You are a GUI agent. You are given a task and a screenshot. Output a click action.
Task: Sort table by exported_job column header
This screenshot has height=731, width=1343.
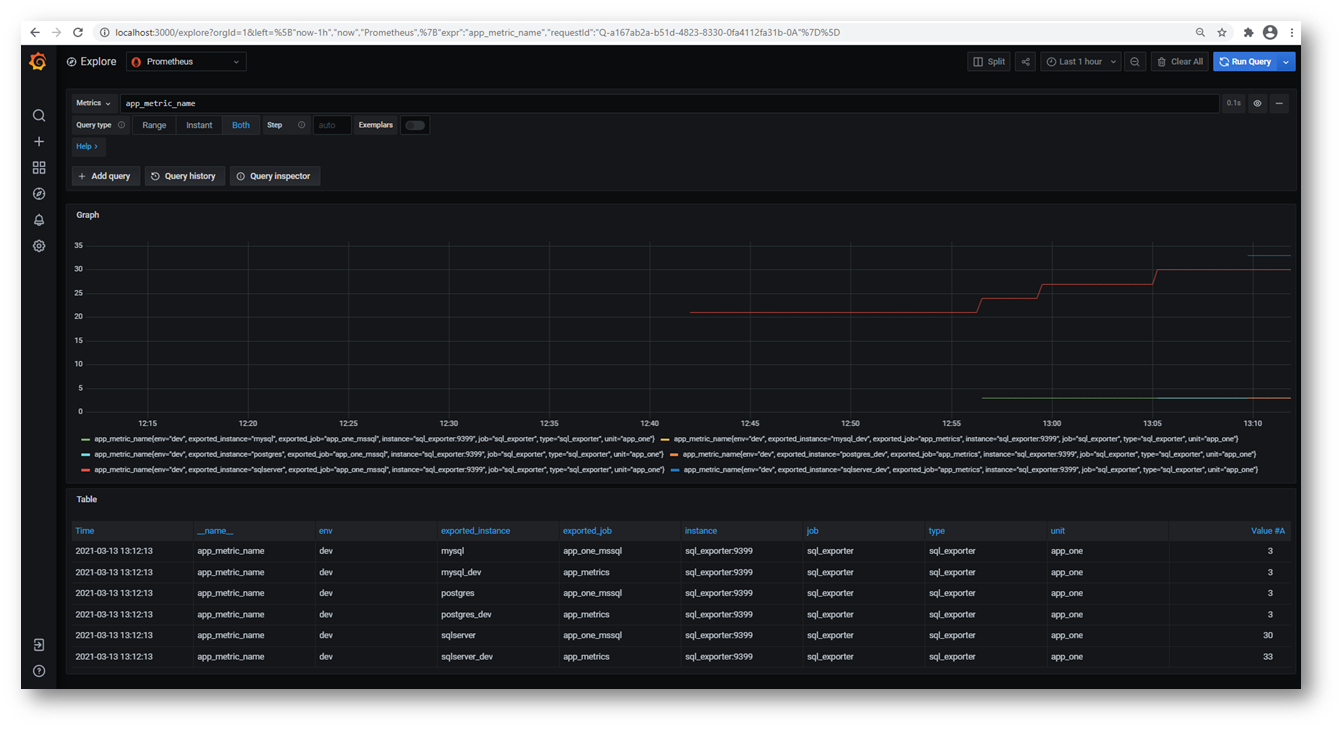587,531
